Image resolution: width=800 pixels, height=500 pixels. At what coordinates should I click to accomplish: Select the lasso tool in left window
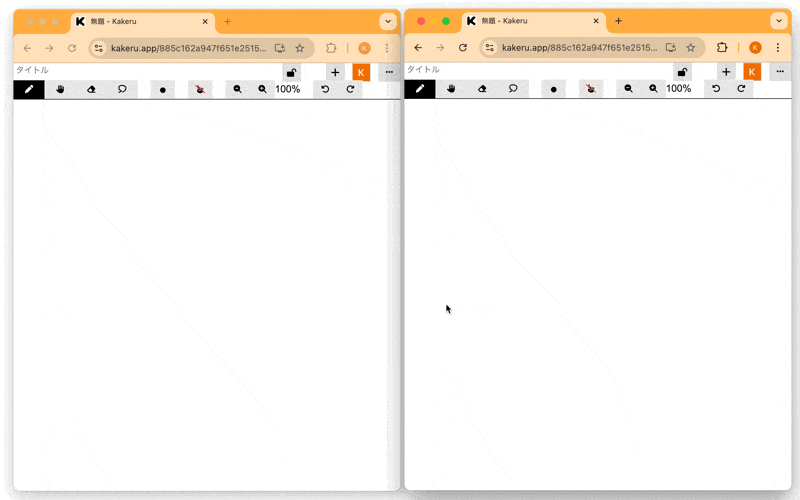coord(122,89)
